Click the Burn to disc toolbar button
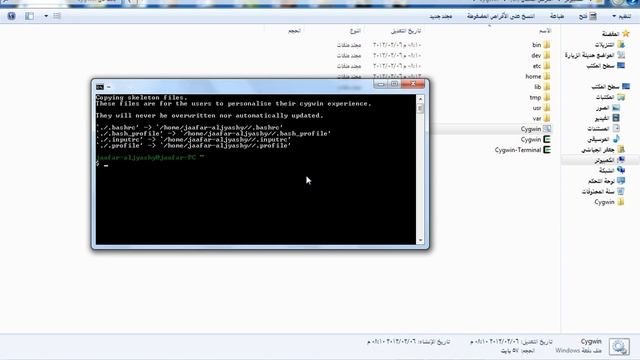 500,16
